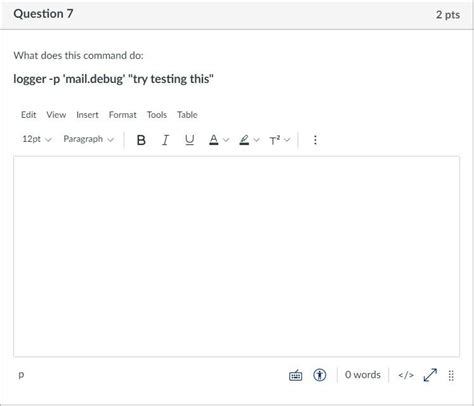
Task: Open the Edit menu
Action: (28, 115)
